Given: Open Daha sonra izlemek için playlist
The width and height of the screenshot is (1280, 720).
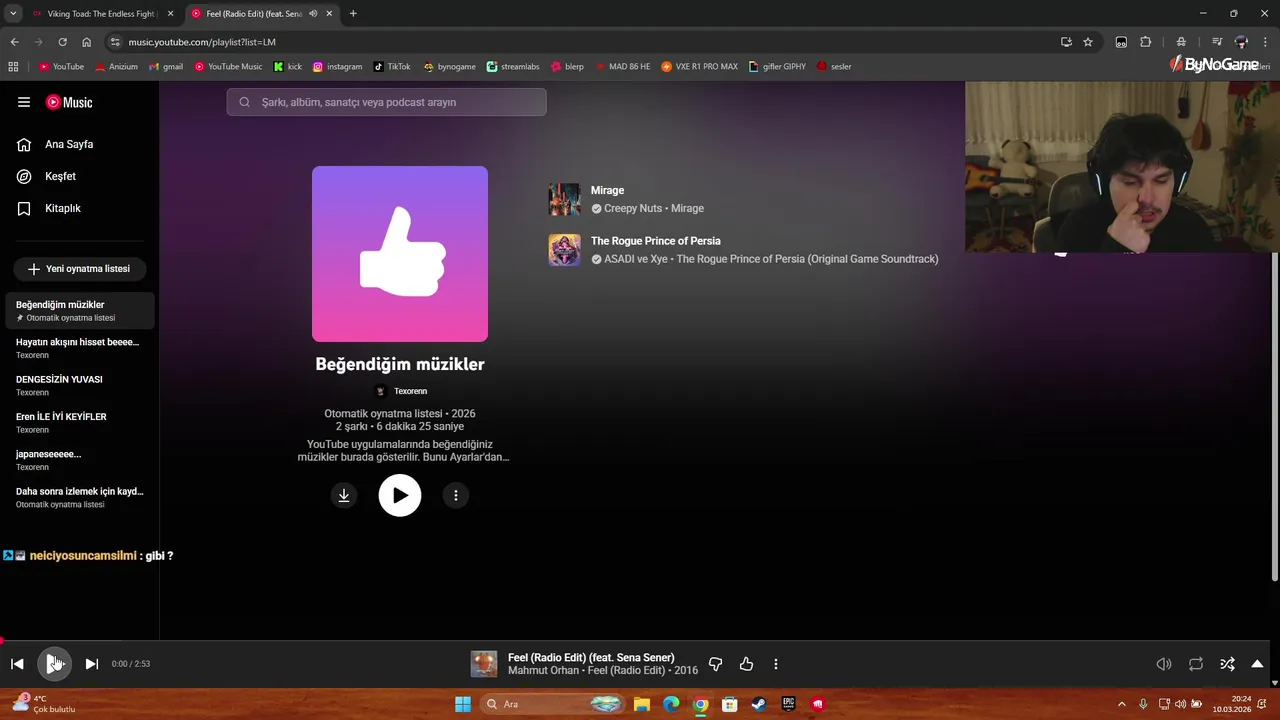Looking at the screenshot, I should tap(80, 497).
